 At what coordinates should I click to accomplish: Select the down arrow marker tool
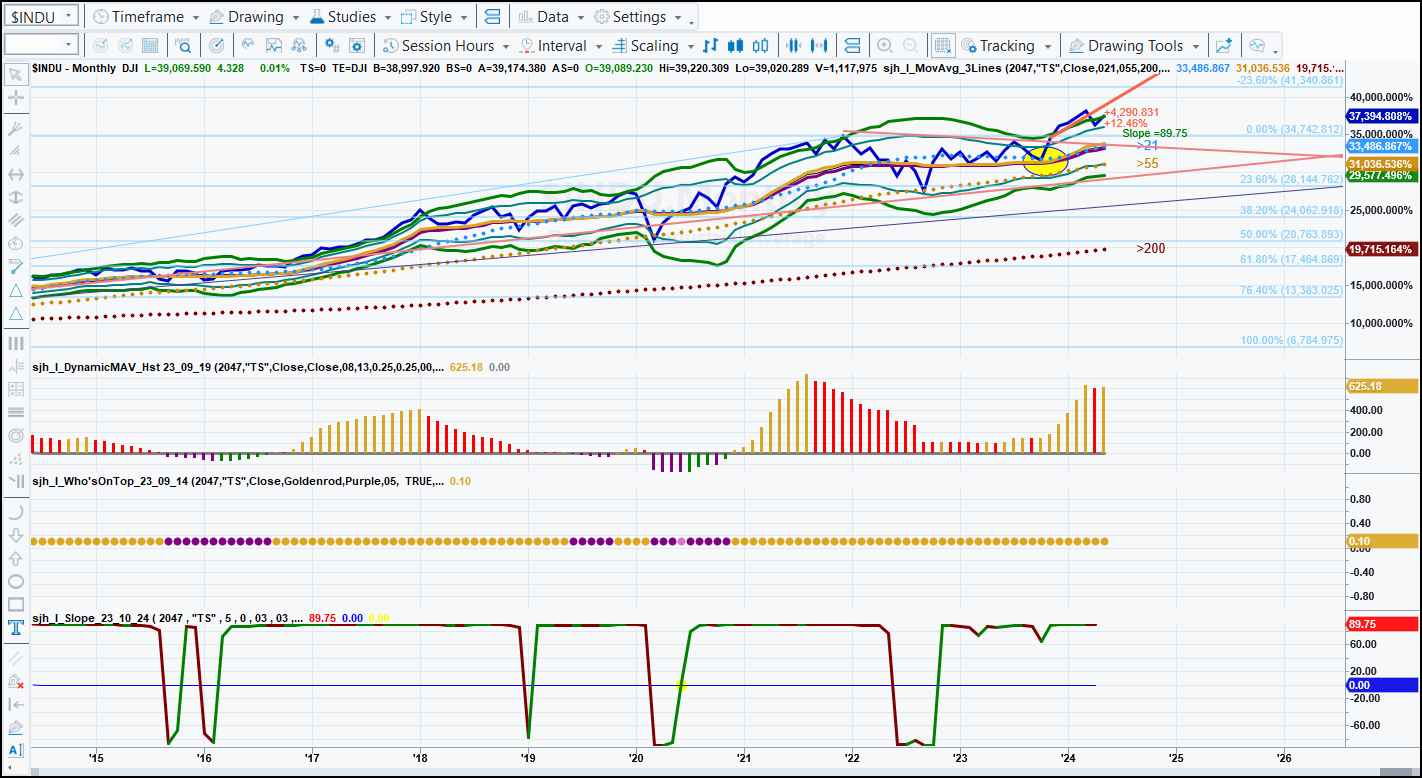click(15, 535)
